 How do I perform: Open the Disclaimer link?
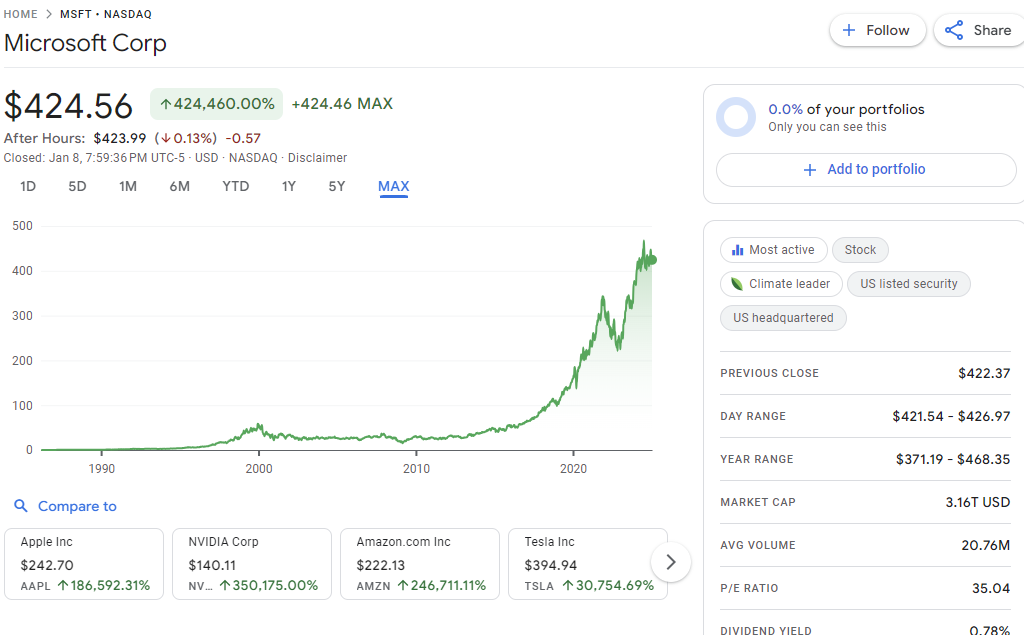pos(317,157)
